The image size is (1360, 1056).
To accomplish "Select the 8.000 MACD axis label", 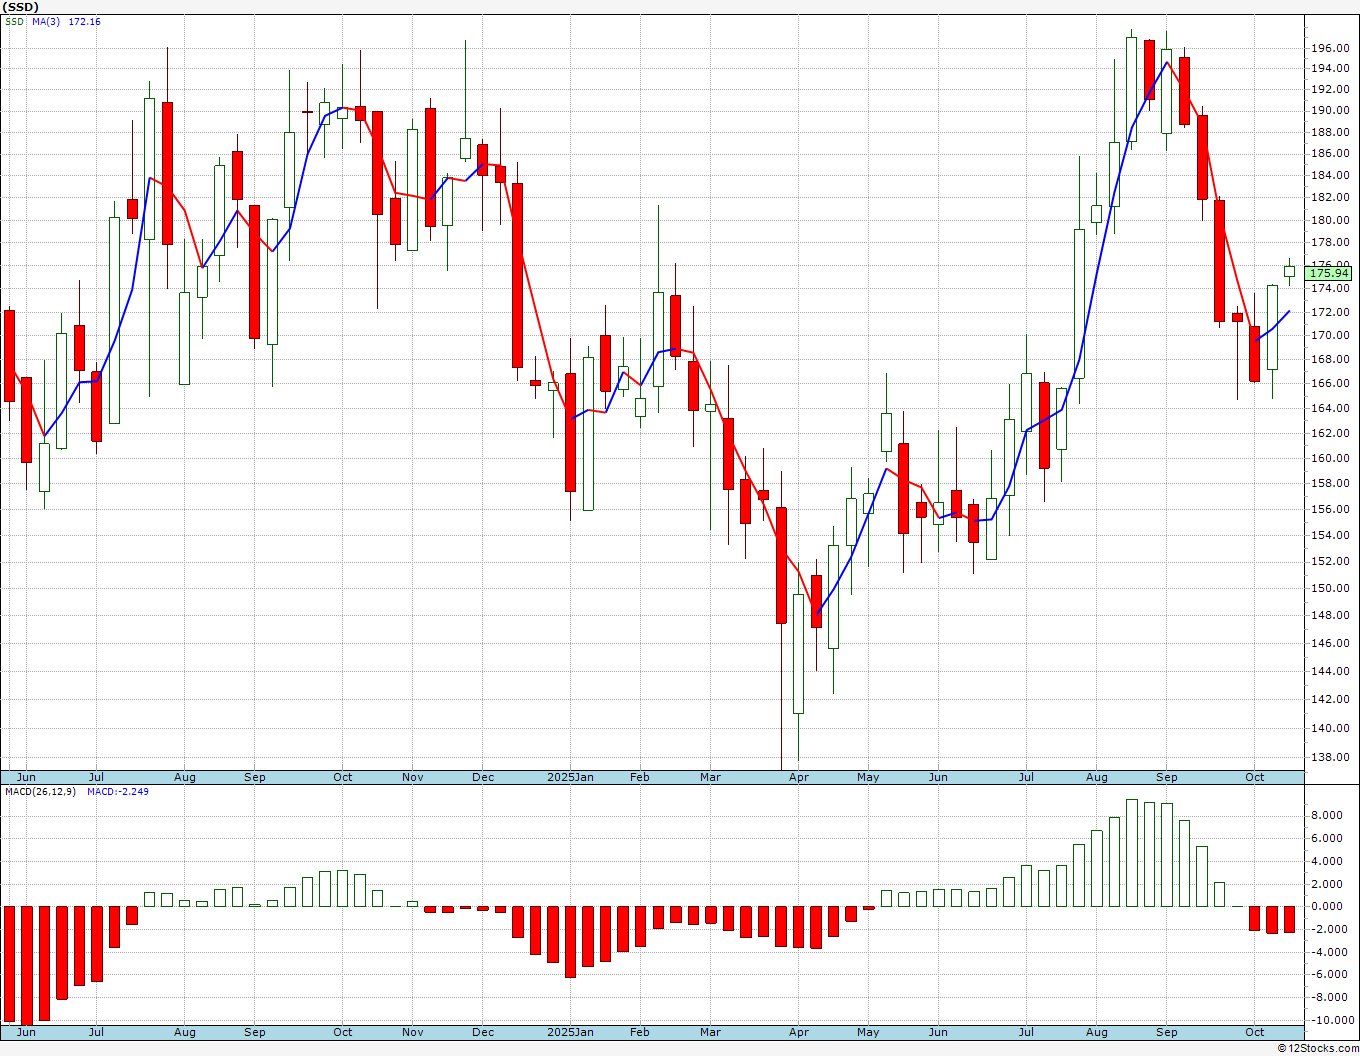I will click(1327, 815).
